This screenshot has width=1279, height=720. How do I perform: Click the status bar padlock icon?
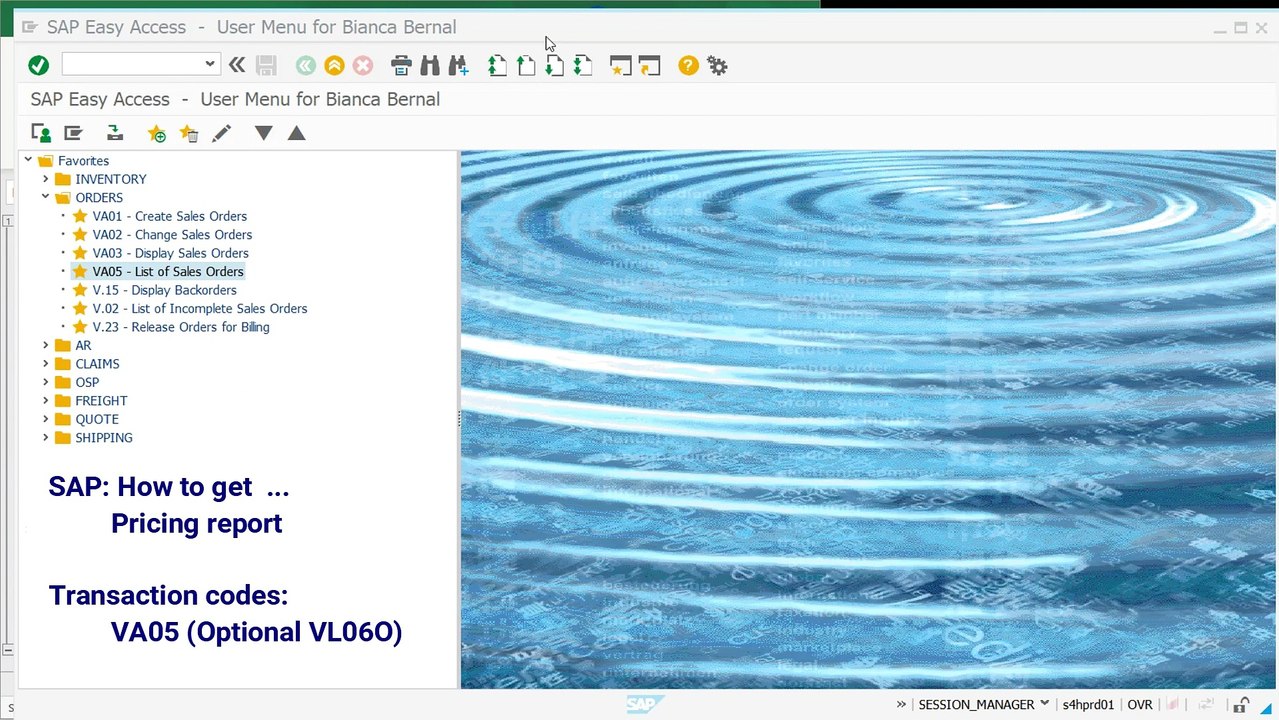(x=1241, y=705)
